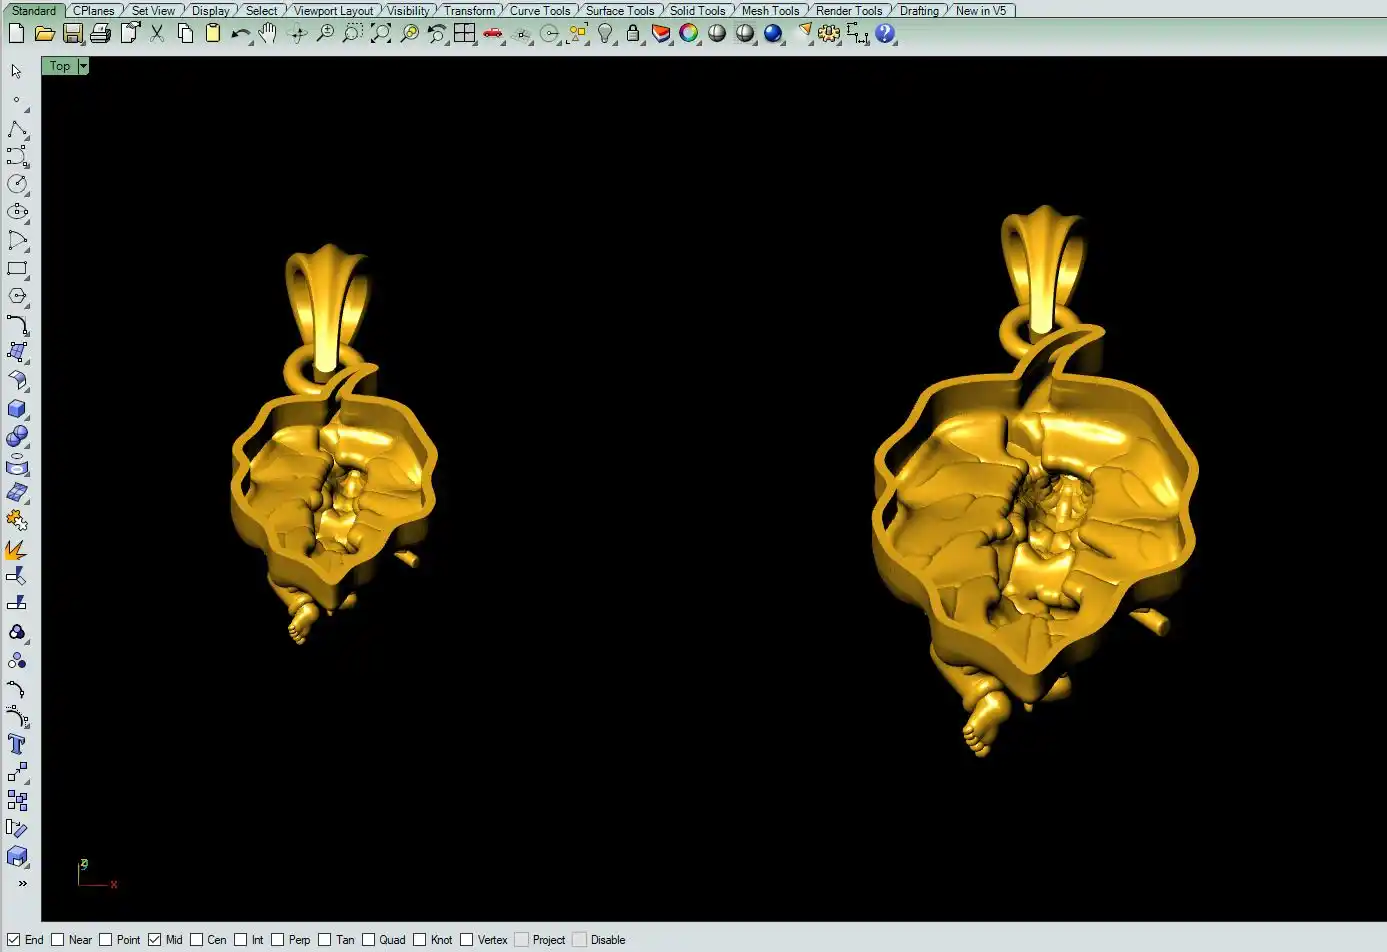Switch to the Mesh Tools tab
The image size is (1387, 952).
(x=770, y=11)
